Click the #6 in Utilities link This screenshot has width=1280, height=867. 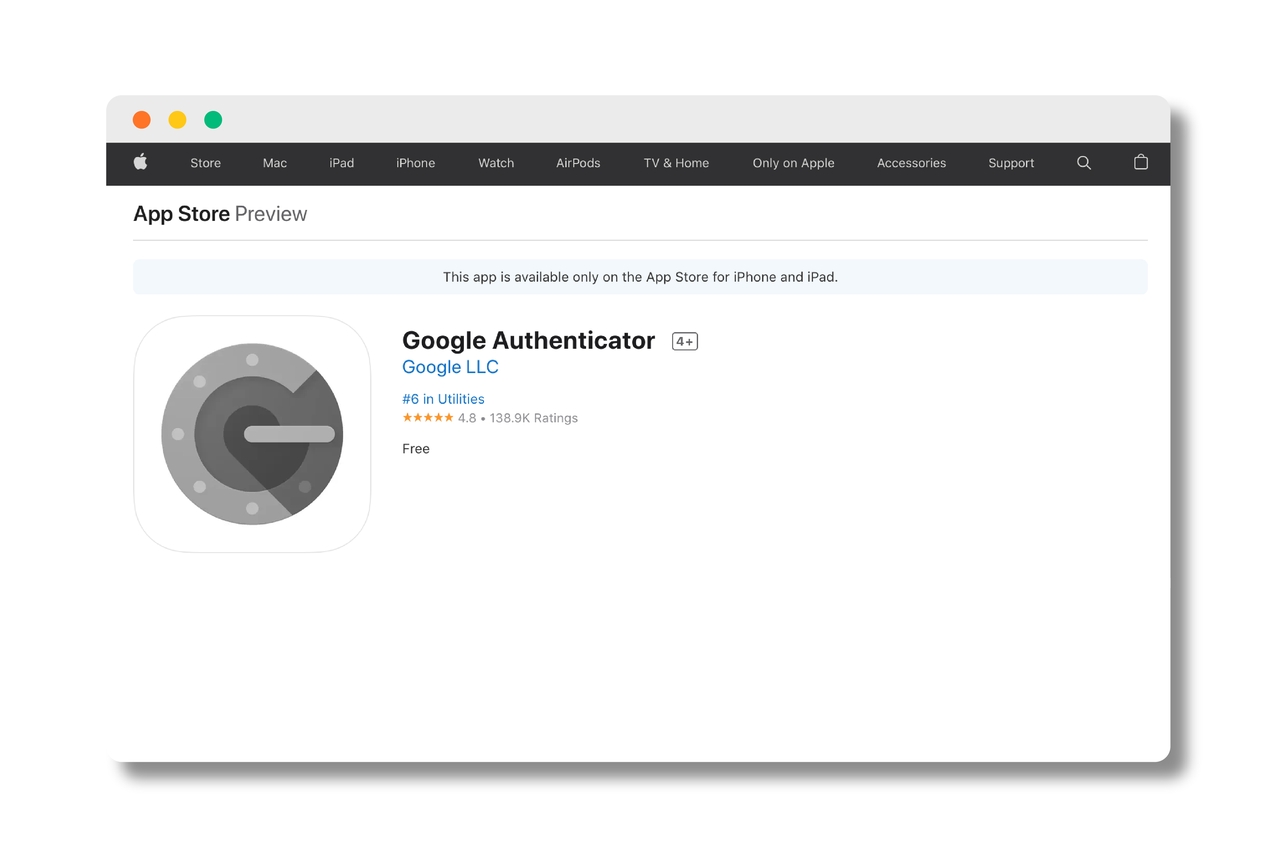coord(443,399)
